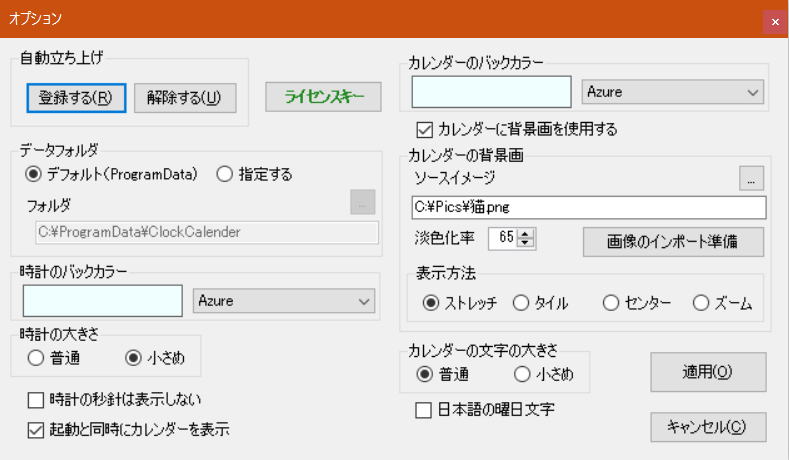Screen dimensions: 789x460
Task: Click 画像のインポート準備 button
Action: click(673, 242)
